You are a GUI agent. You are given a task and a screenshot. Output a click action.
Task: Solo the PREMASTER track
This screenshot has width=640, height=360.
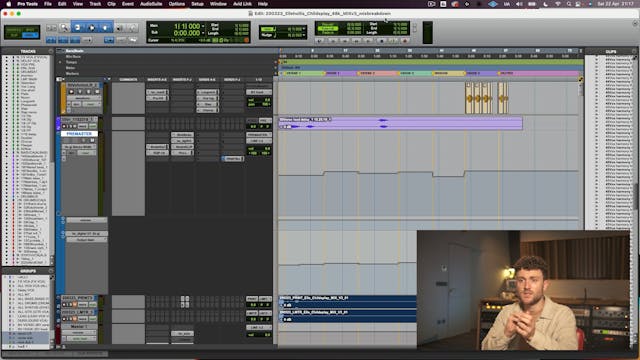83,140
